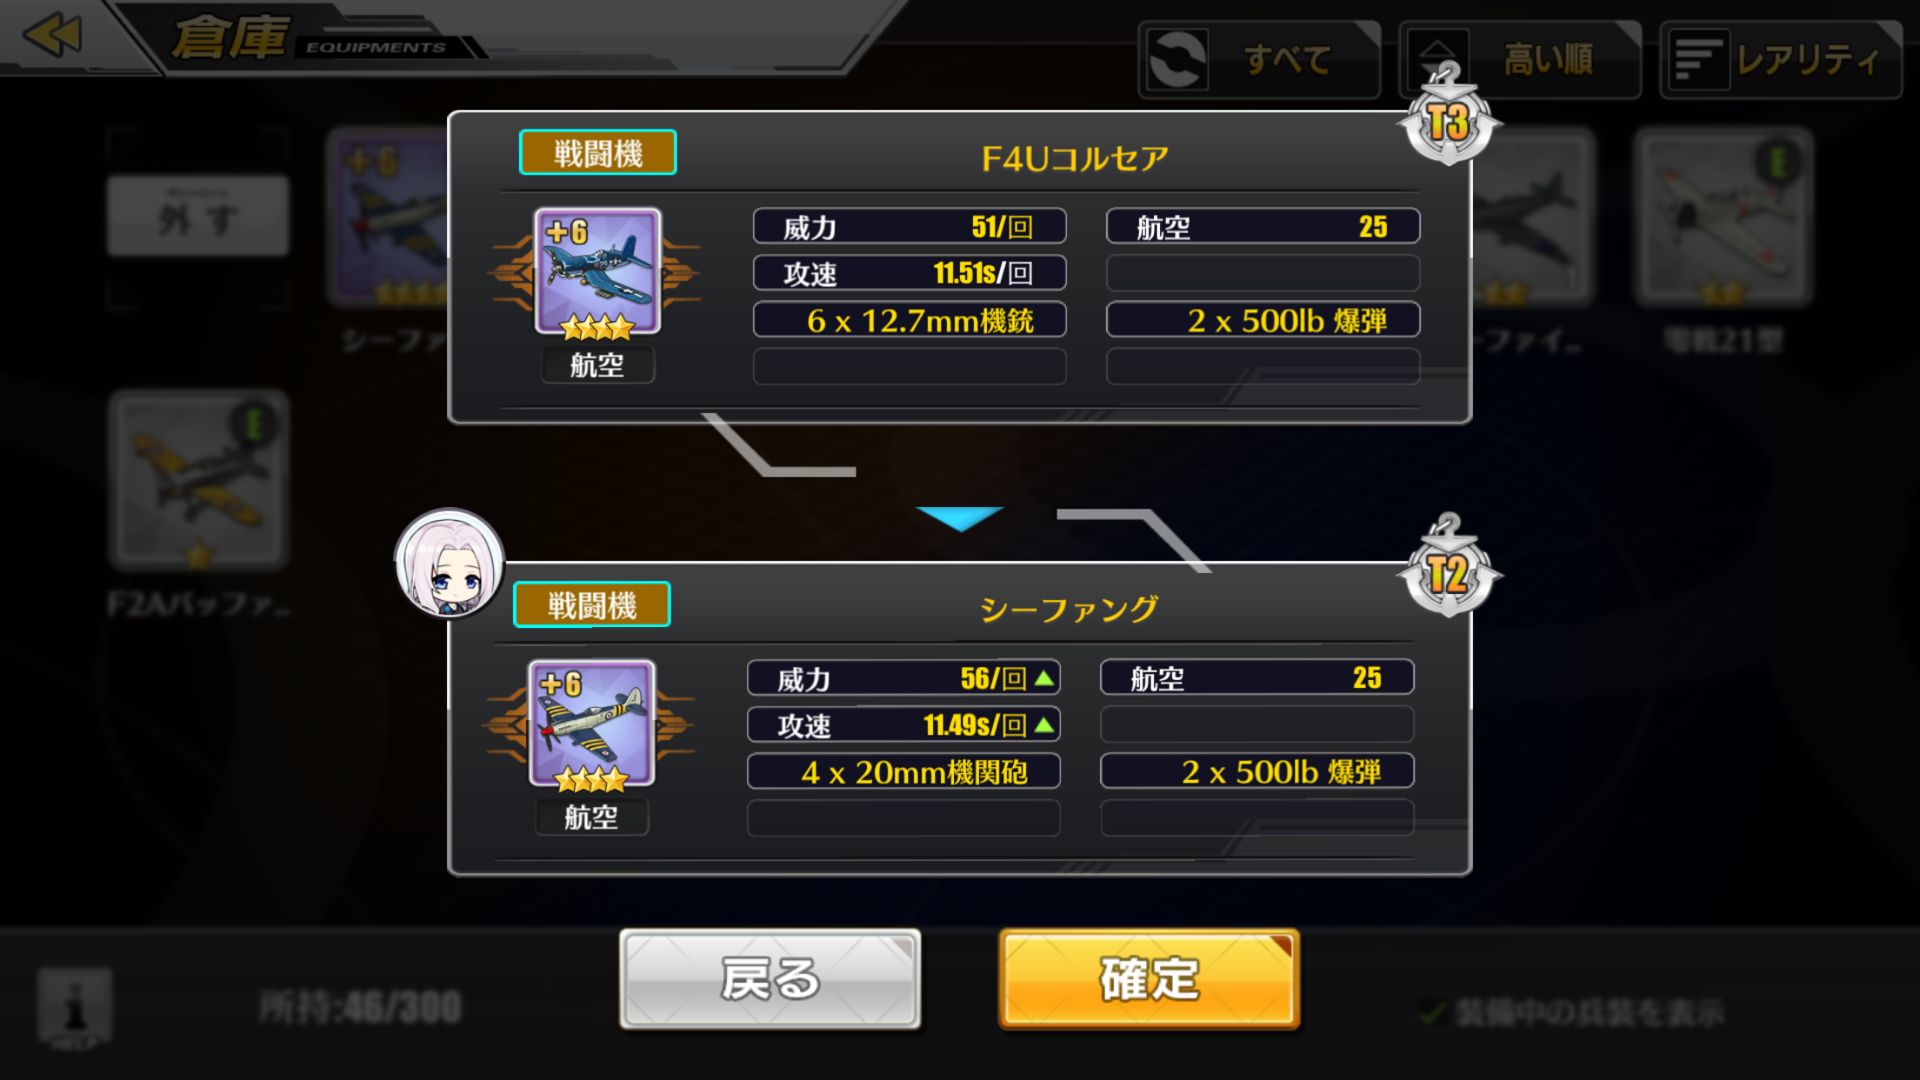Image resolution: width=1920 pixels, height=1080 pixels.
Task: Click the F4U Corsair equipment icon
Action: coord(597,271)
